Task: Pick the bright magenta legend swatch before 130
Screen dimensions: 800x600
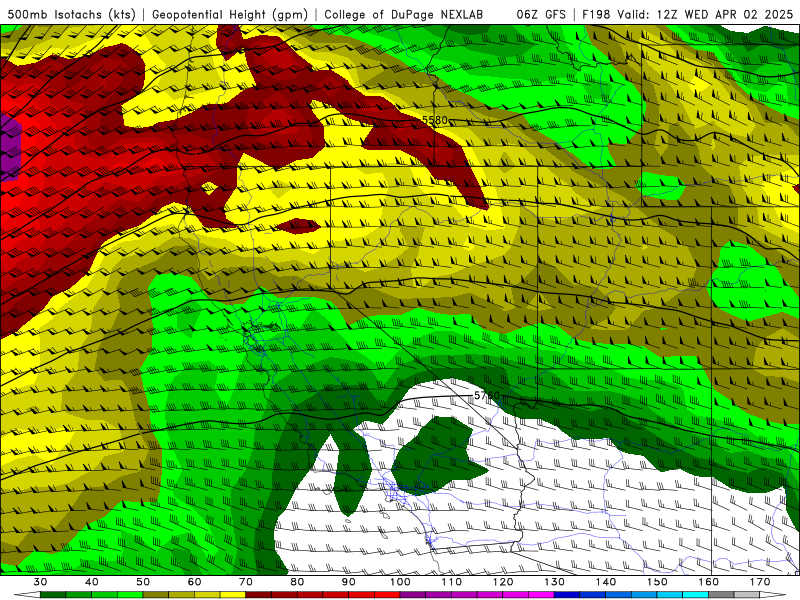Action: point(541,595)
